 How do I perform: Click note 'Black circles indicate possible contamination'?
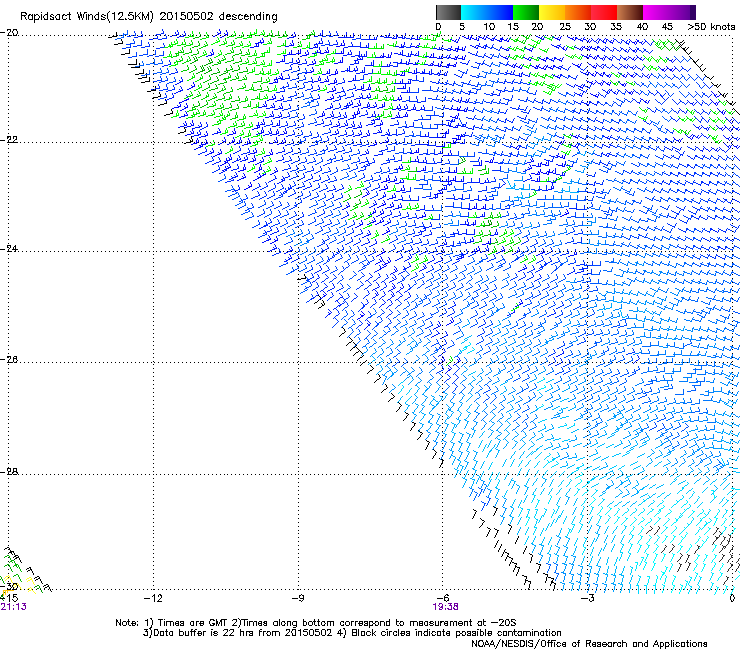pos(457,633)
